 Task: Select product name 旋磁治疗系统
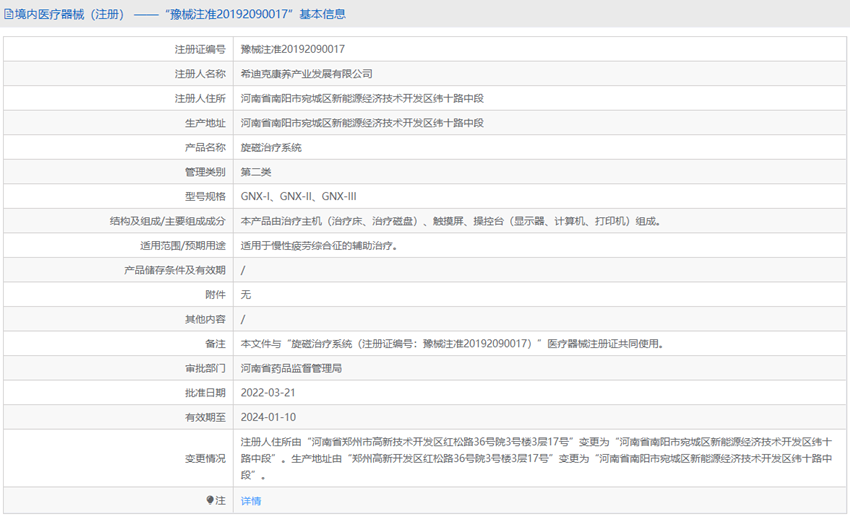coord(271,147)
